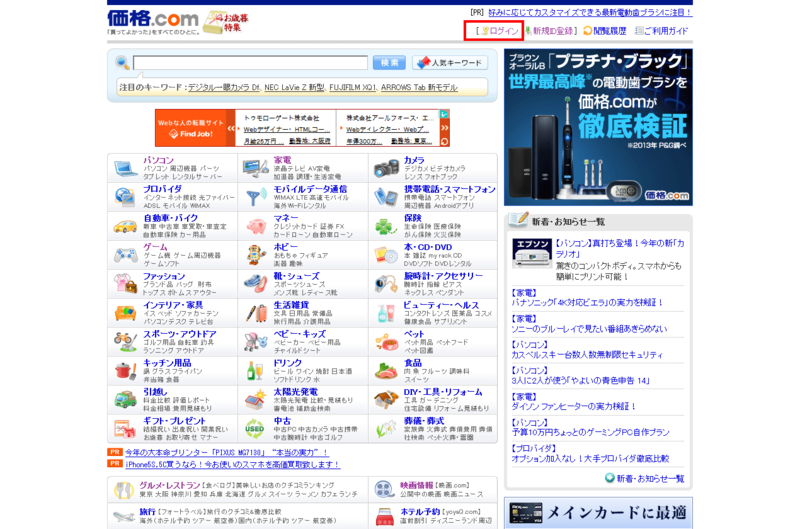The width and height of the screenshot is (800, 529).
Task: Click the yellow car icon beside 自動車・バイク
Action: click(125, 226)
